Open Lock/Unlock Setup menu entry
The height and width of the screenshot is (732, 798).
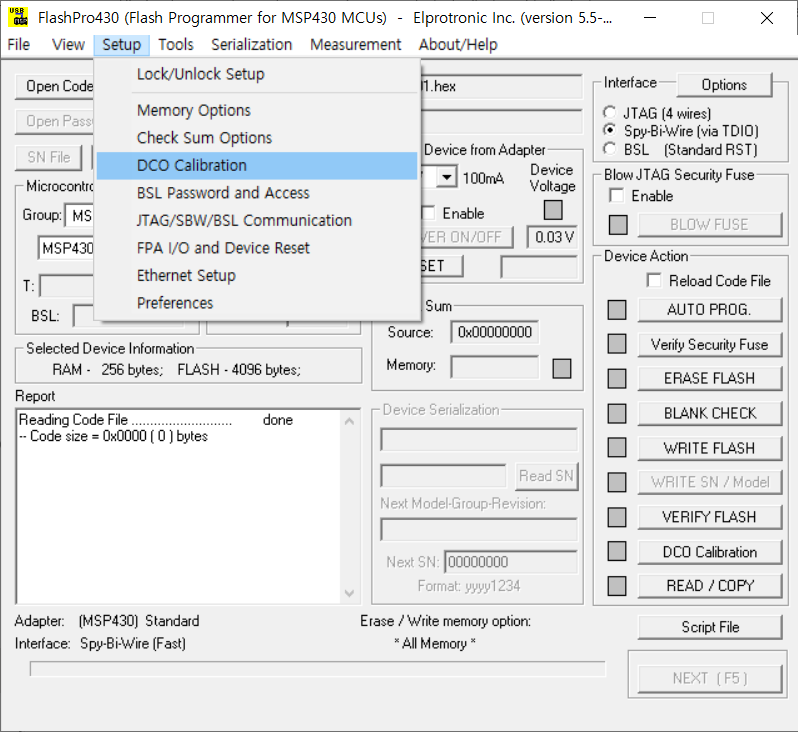[257, 74]
